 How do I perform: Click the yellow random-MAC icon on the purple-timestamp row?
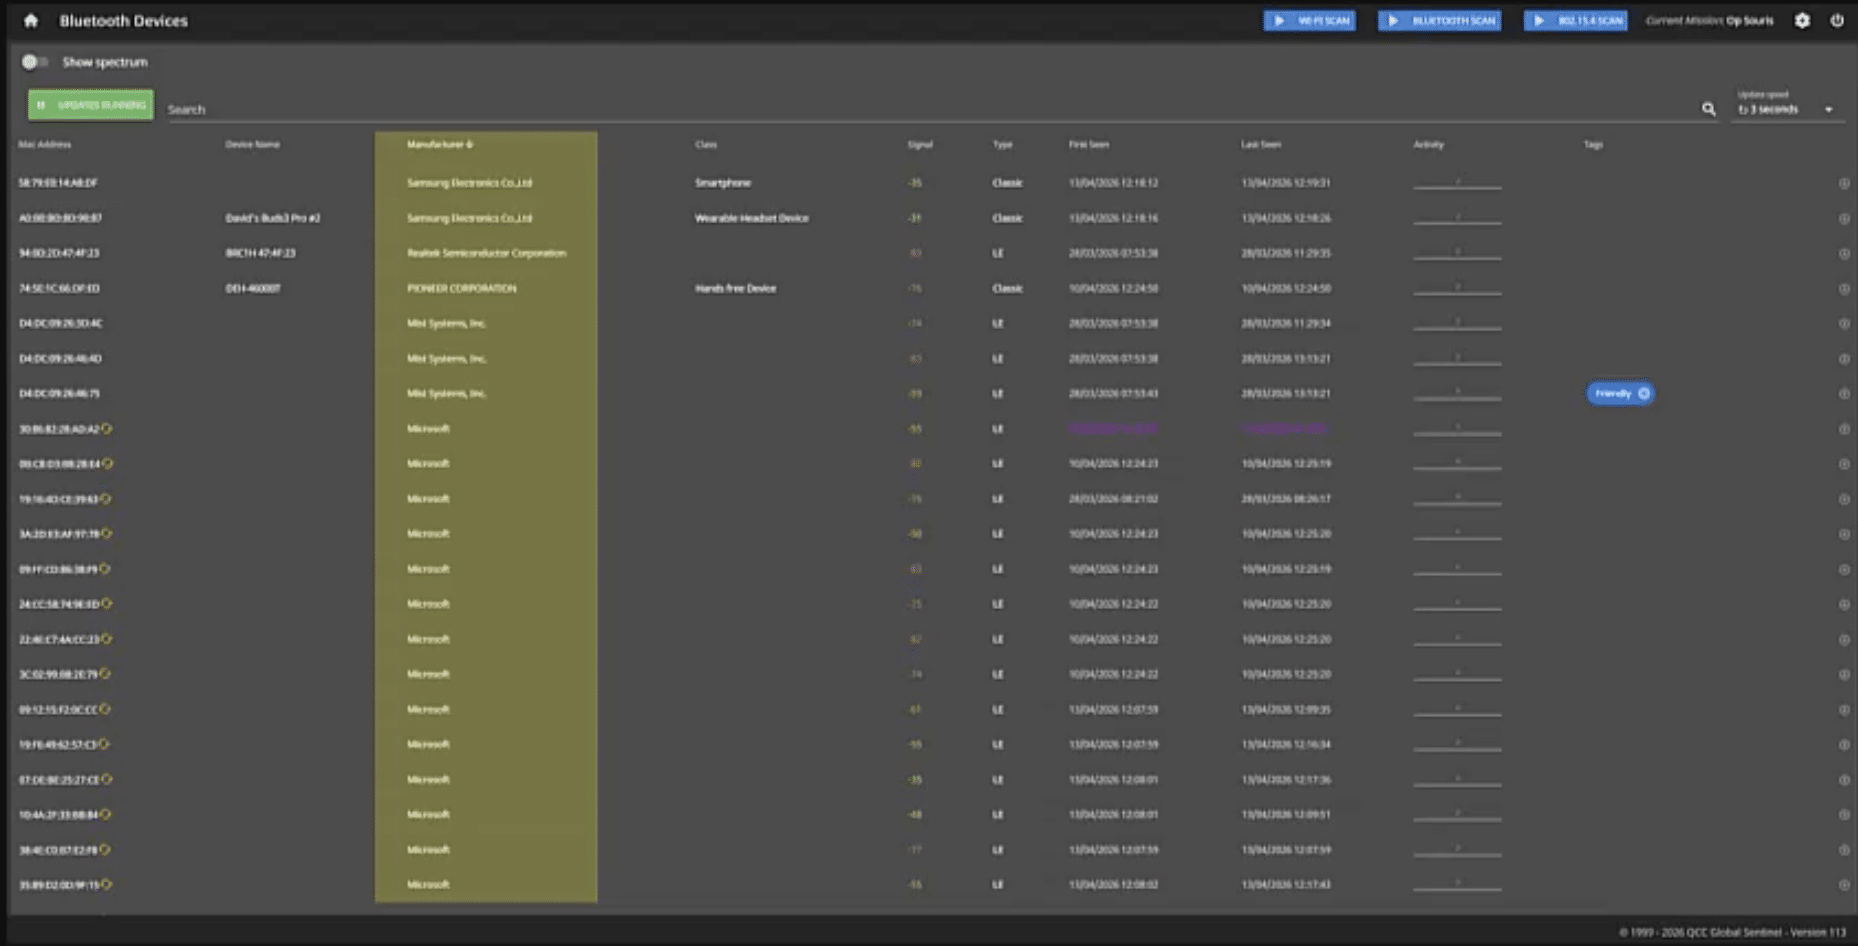pyautogui.click(x=107, y=429)
